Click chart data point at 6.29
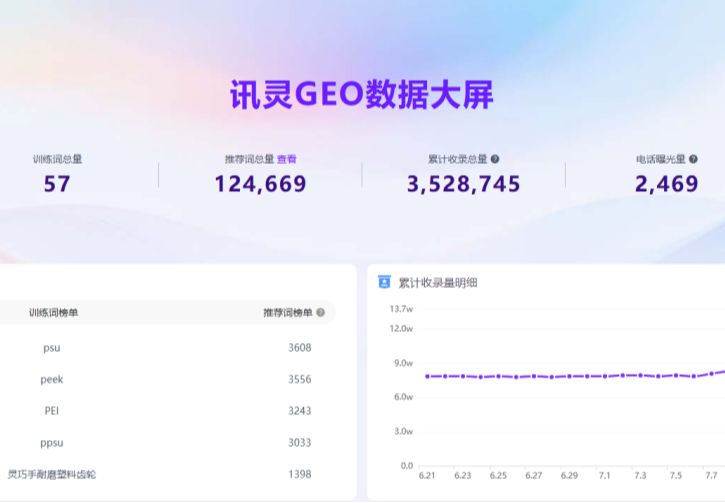Image resolution: width=725 pixels, height=503 pixels. 570,376
